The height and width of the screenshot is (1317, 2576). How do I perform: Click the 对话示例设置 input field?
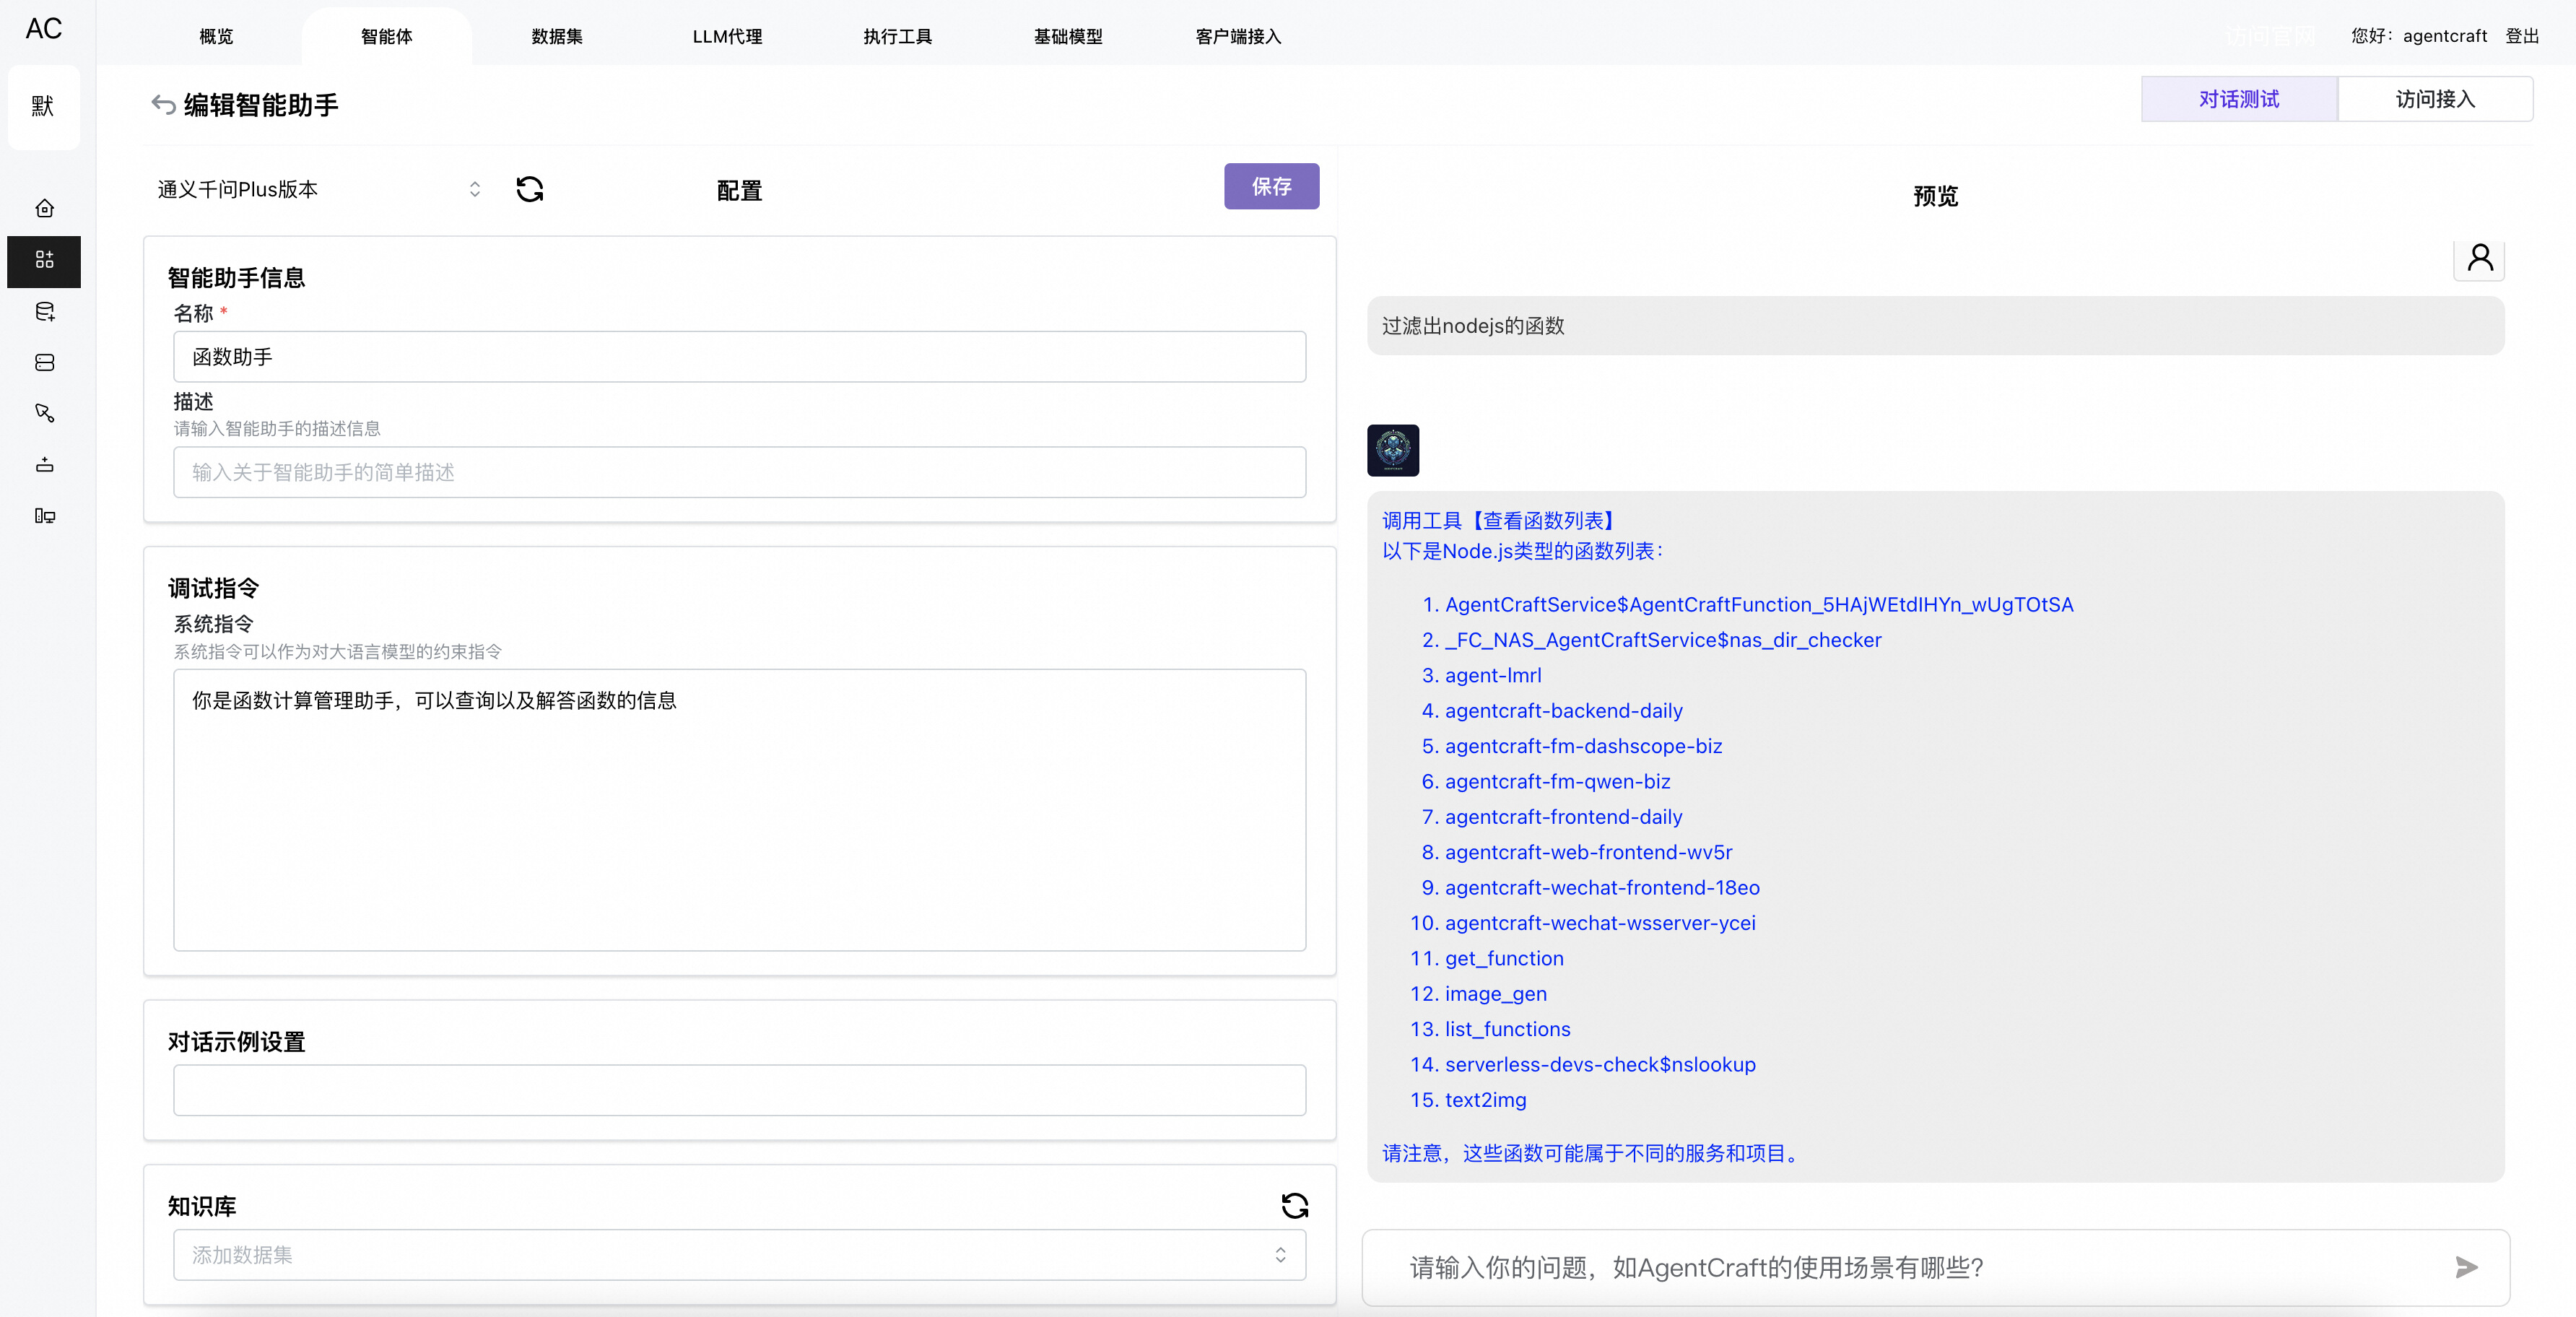click(x=739, y=1090)
